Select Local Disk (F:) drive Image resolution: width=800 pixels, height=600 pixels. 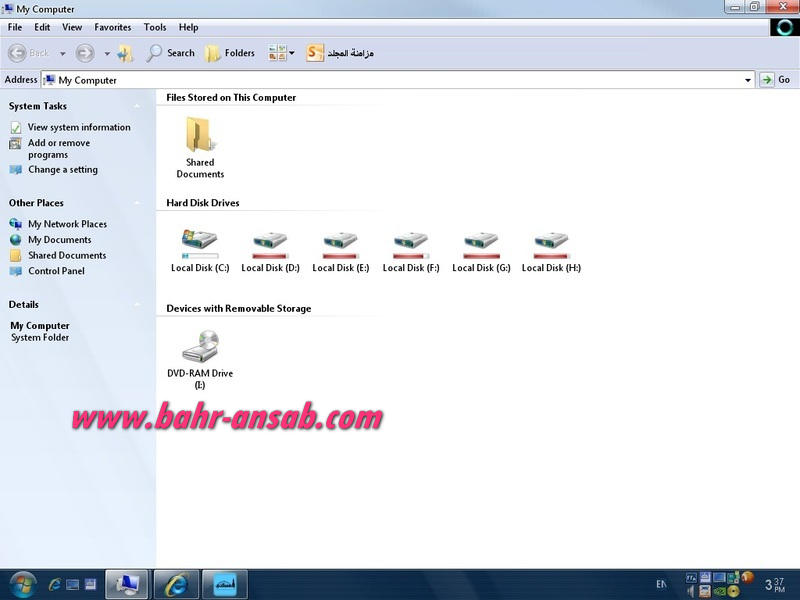(411, 251)
